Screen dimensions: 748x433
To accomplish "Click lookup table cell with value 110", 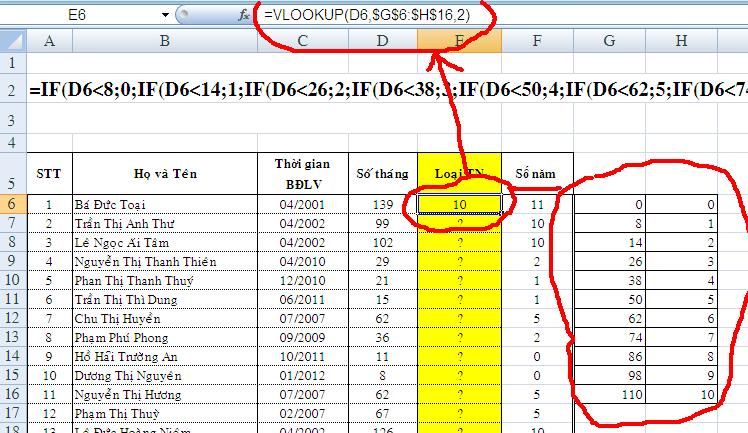I will [609, 395].
